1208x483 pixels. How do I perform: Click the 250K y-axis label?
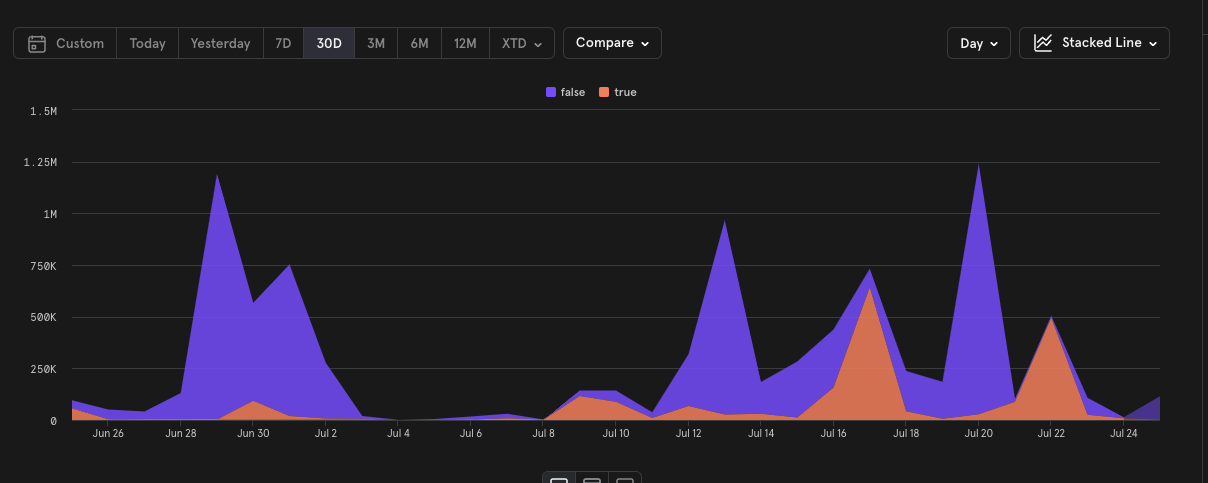point(44,369)
